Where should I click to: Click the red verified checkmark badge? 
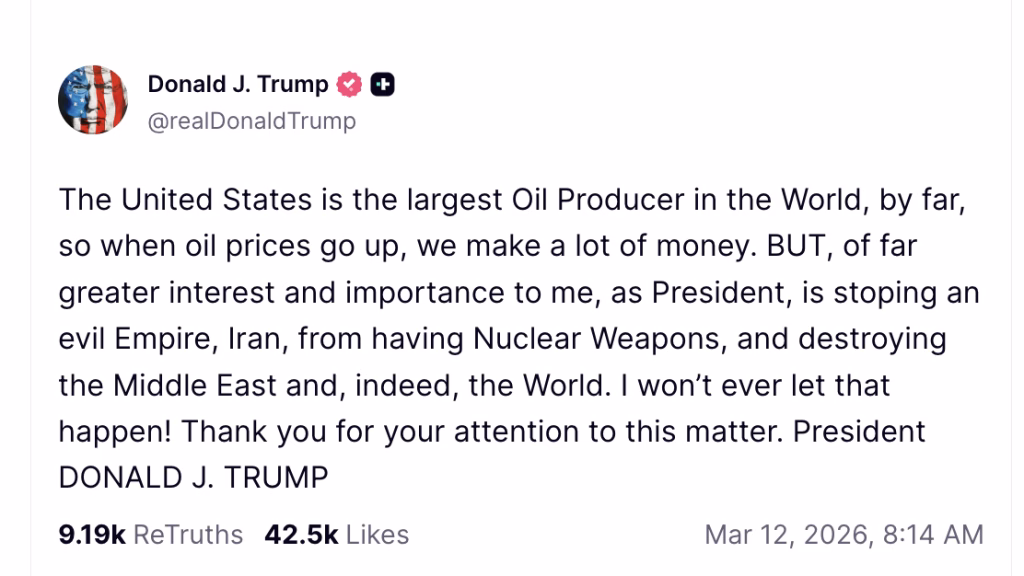349,85
